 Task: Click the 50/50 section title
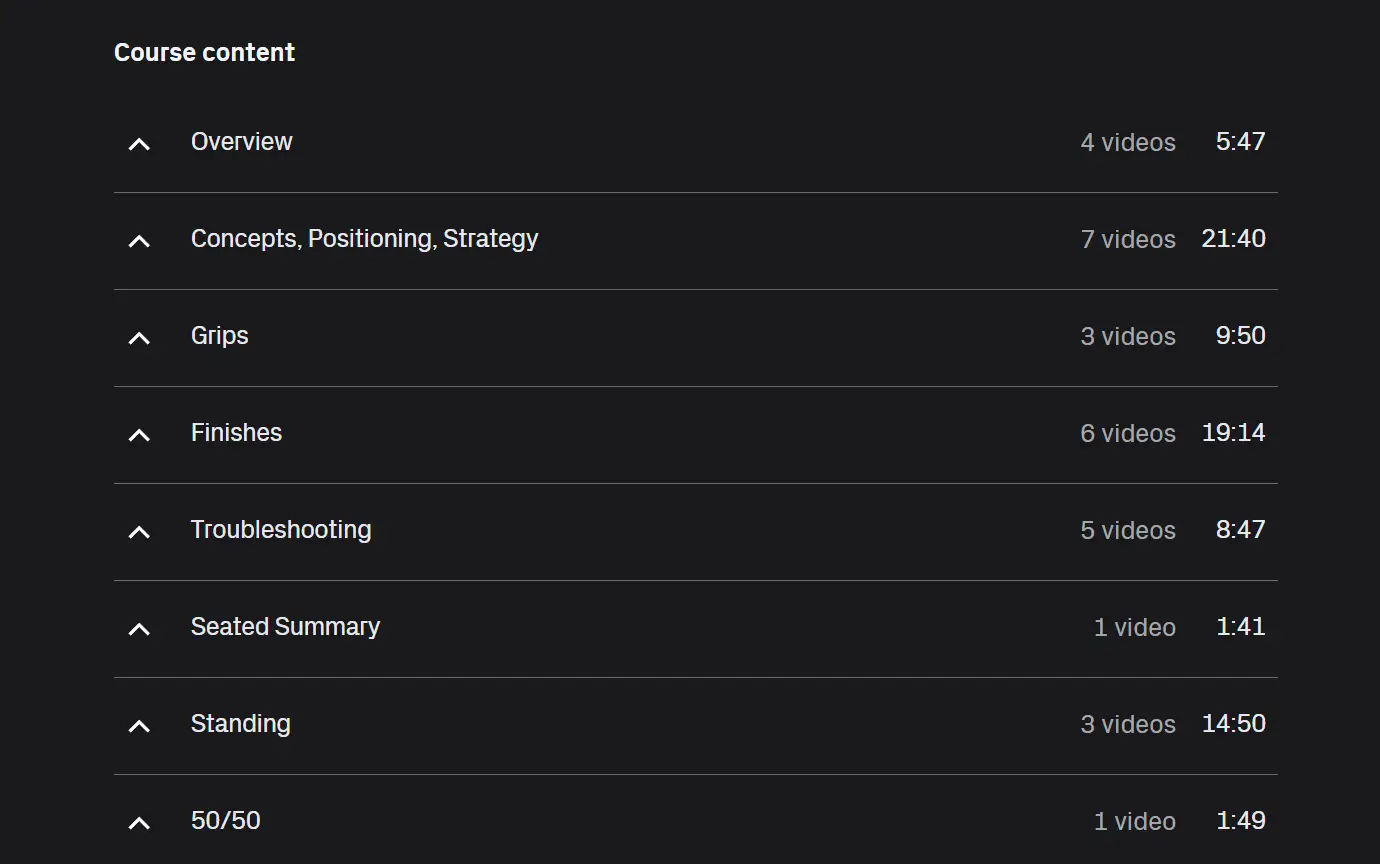tap(225, 821)
